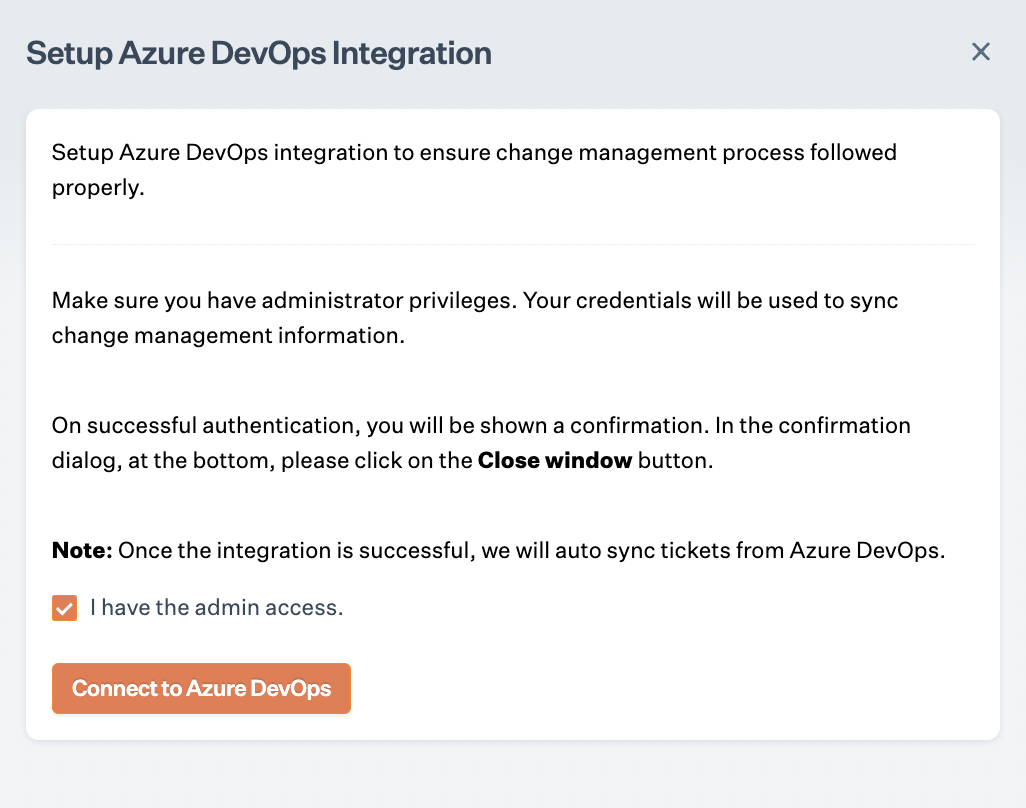Screen dimensions: 1026x808
Task: Click the intro sentence about change management process
Action: (474, 153)
